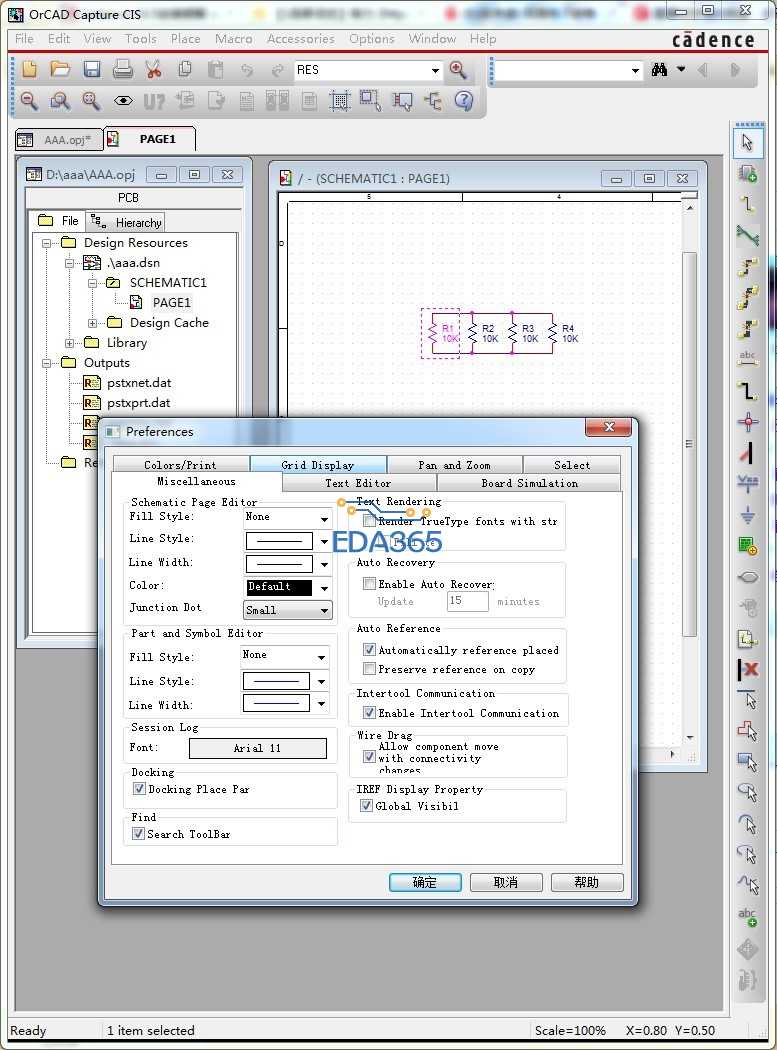Open the RES part name dropdown
This screenshot has height=1050, width=777.
coord(435,70)
